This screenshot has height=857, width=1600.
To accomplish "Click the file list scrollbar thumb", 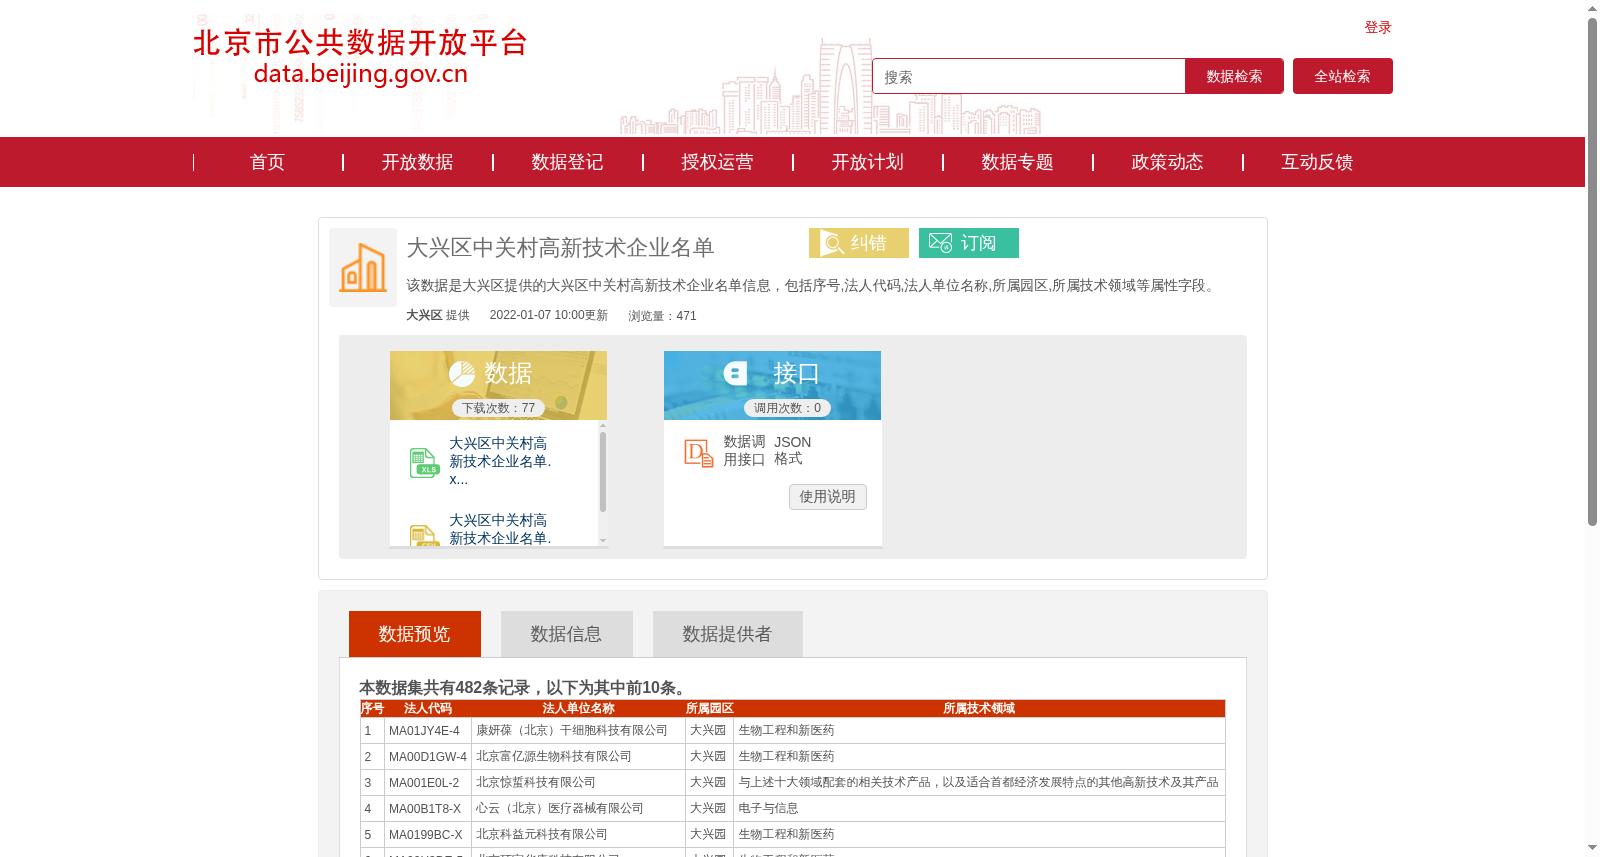I will [603, 470].
